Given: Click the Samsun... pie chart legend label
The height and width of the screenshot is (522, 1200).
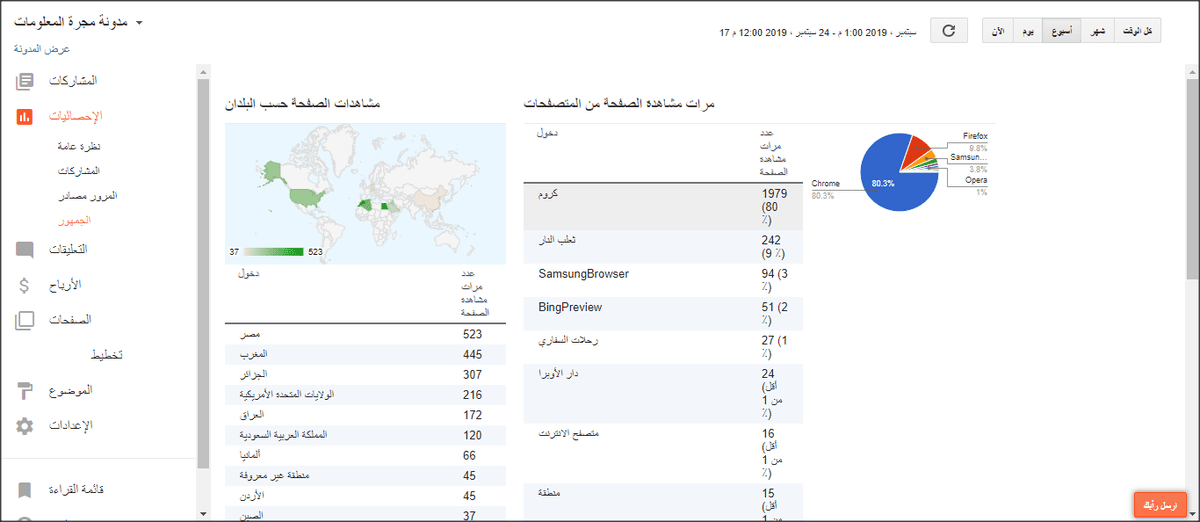Looking at the screenshot, I should tap(969, 158).
